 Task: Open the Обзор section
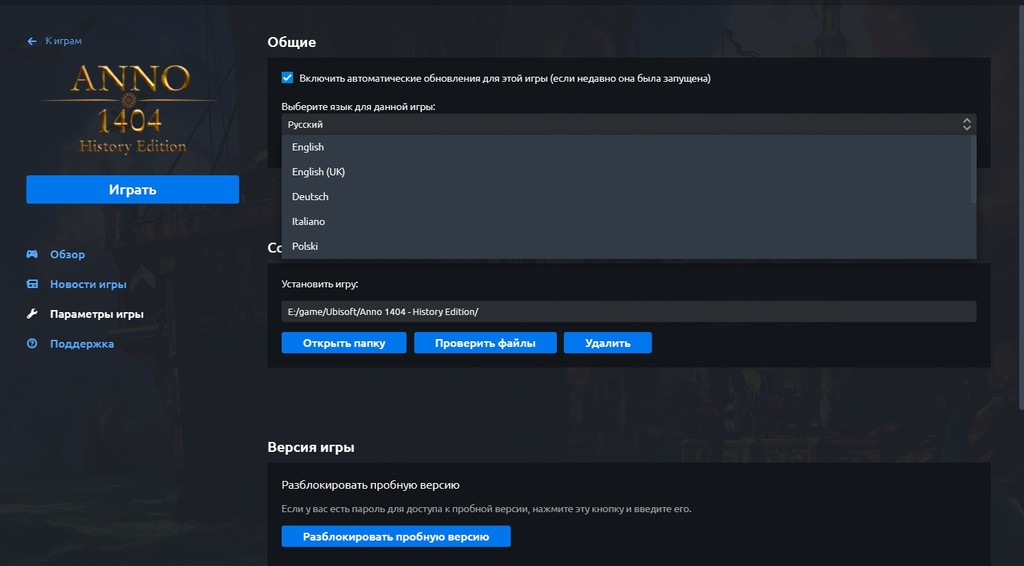67,255
